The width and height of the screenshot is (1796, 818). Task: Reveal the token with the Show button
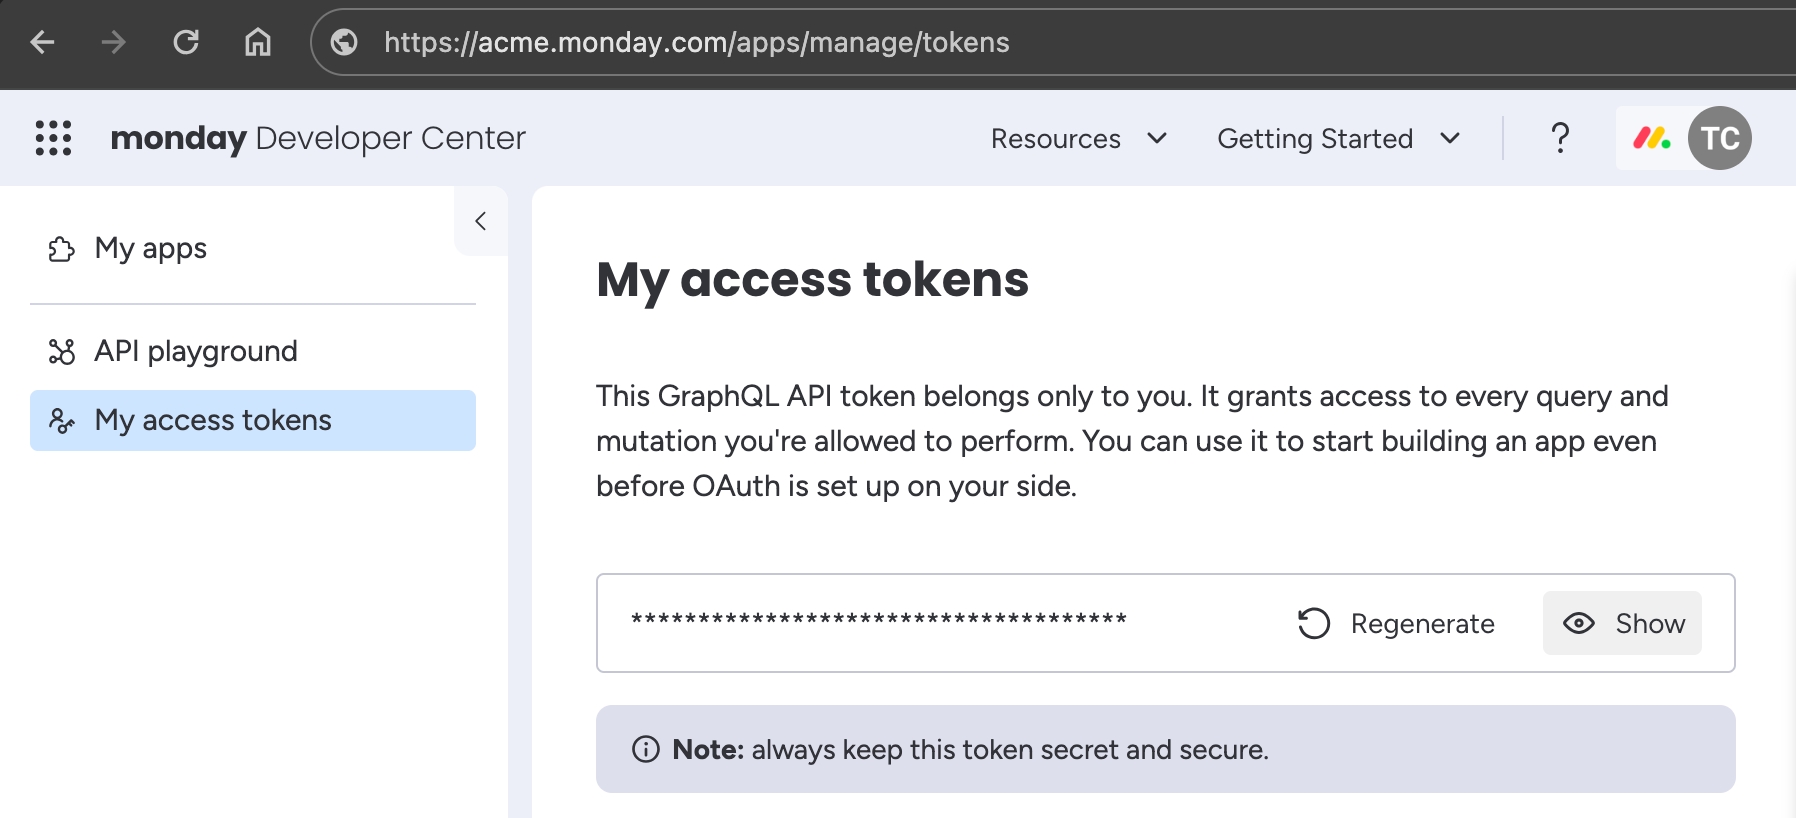tap(1622, 623)
